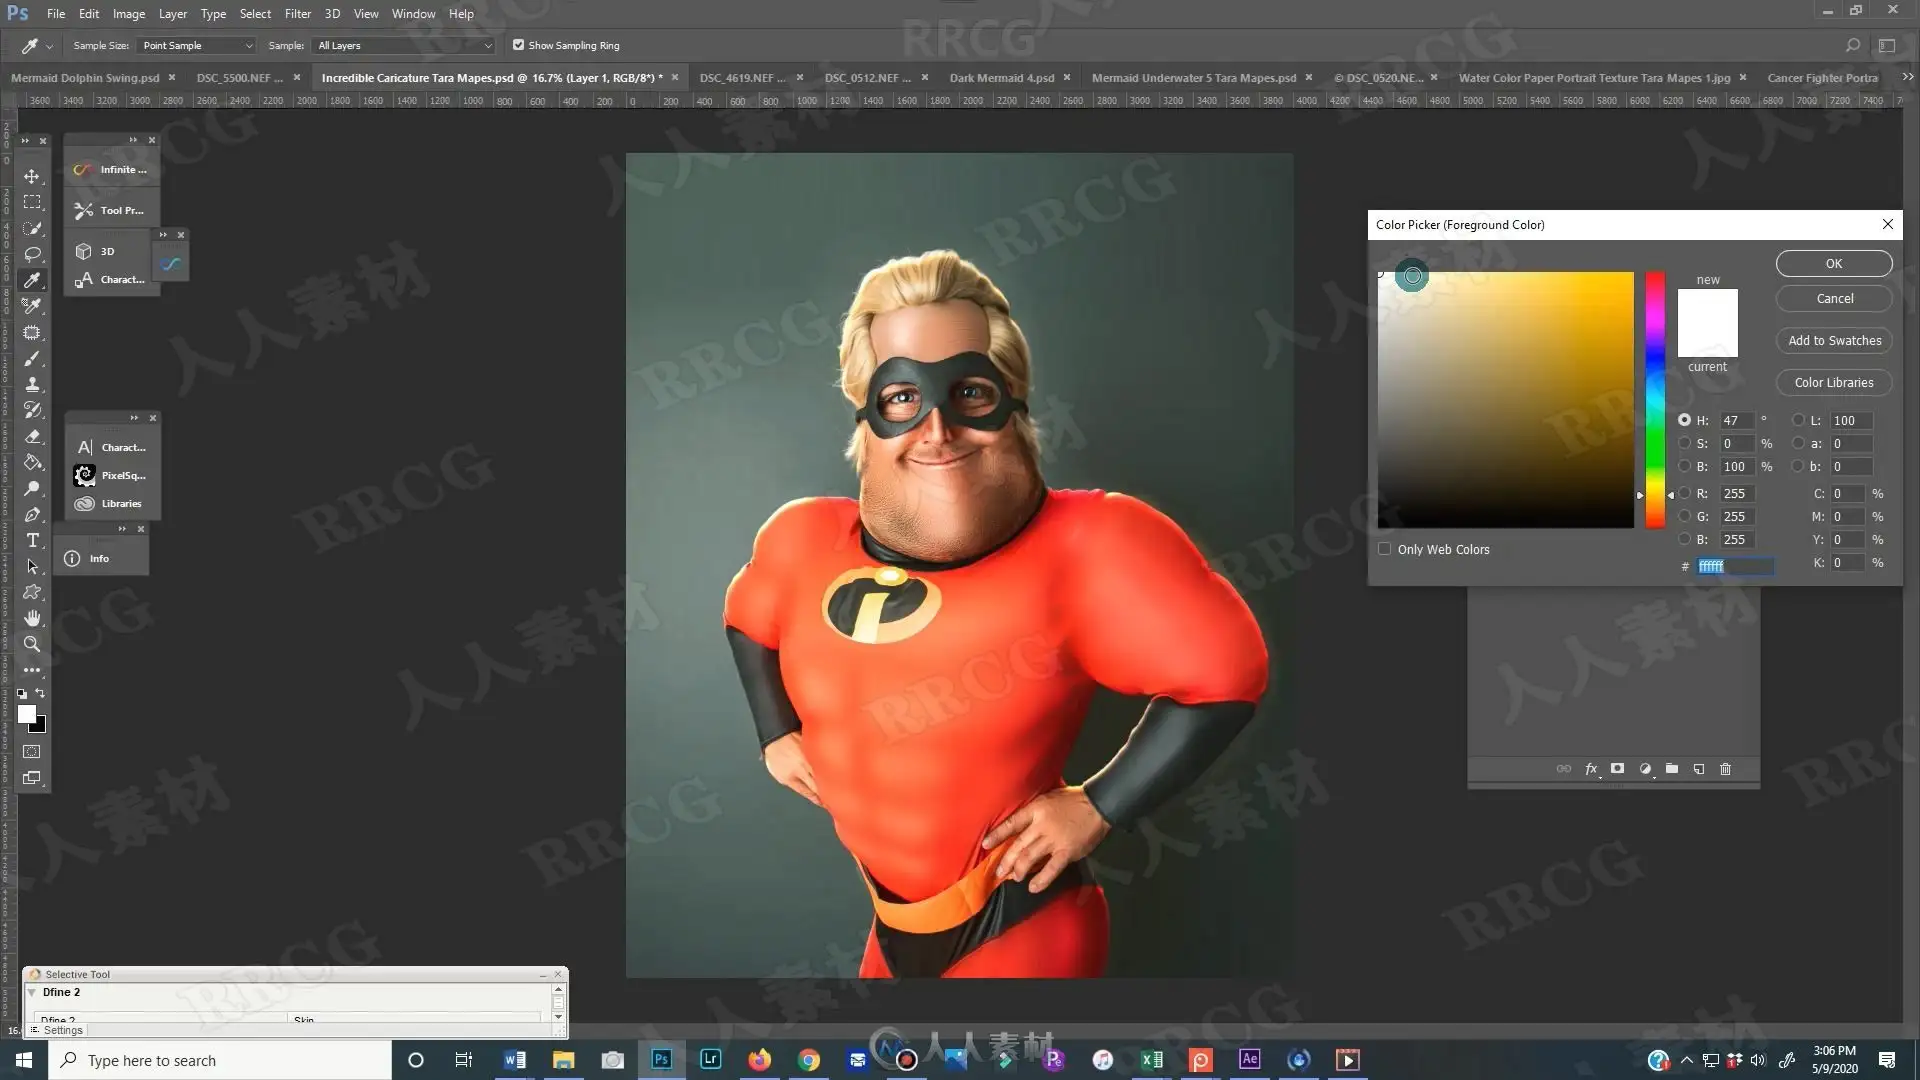Open the Layer menu
Viewport: 1920px width, 1080px height.
click(x=173, y=14)
